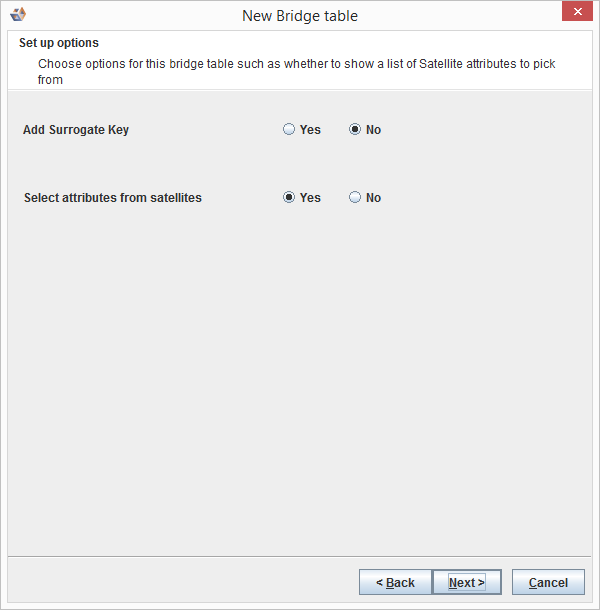Close the New Bridge table dialog
The image size is (600, 610).
pyautogui.click(x=575, y=13)
